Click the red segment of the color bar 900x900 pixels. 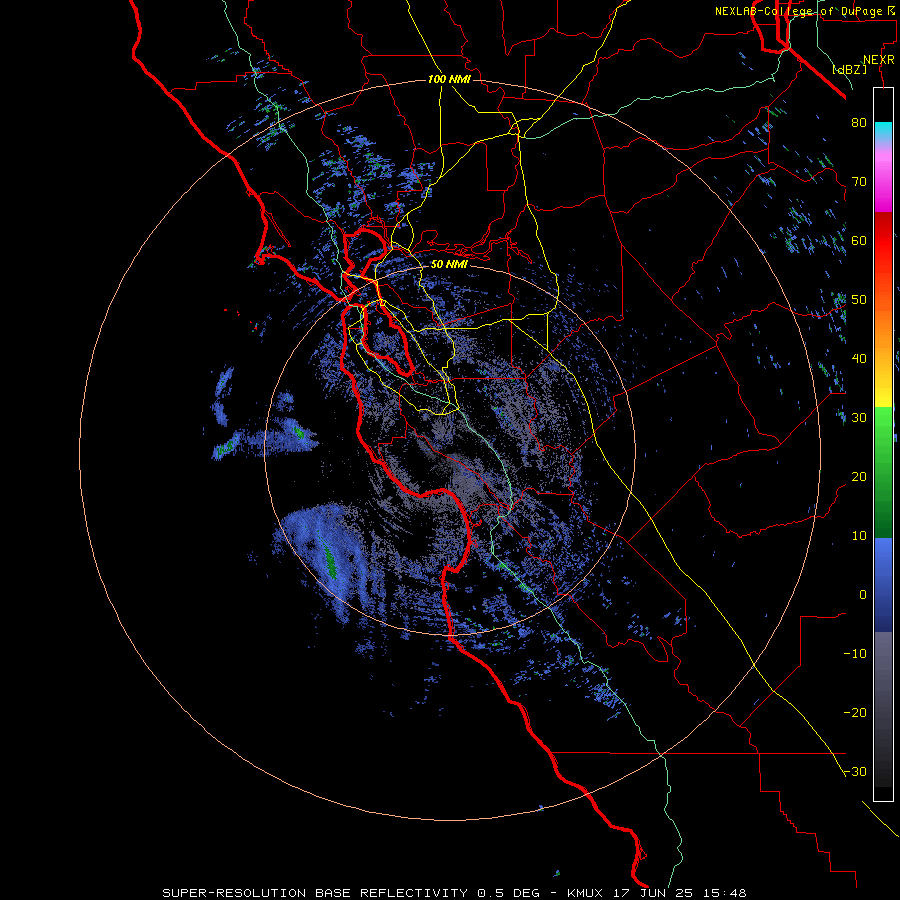click(x=883, y=240)
